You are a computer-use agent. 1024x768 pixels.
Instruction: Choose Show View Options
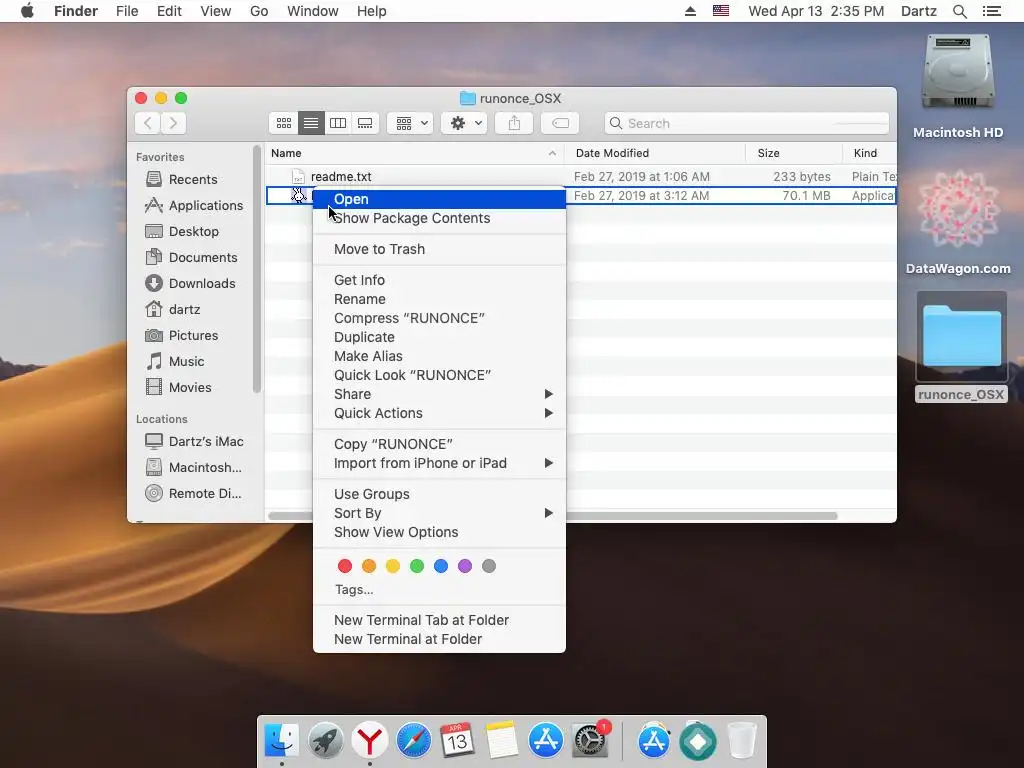440,532
